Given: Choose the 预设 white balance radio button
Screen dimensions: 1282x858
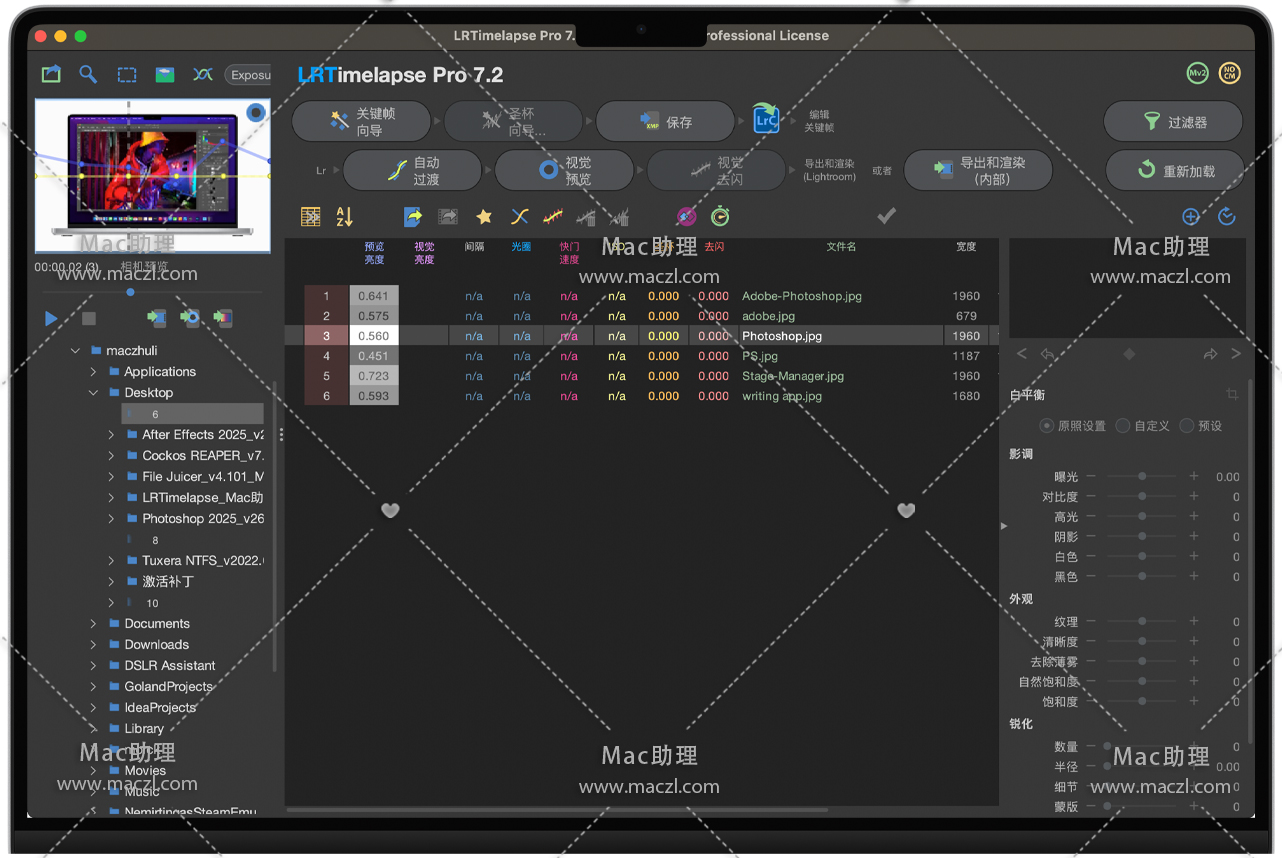Looking at the screenshot, I should point(1187,425).
